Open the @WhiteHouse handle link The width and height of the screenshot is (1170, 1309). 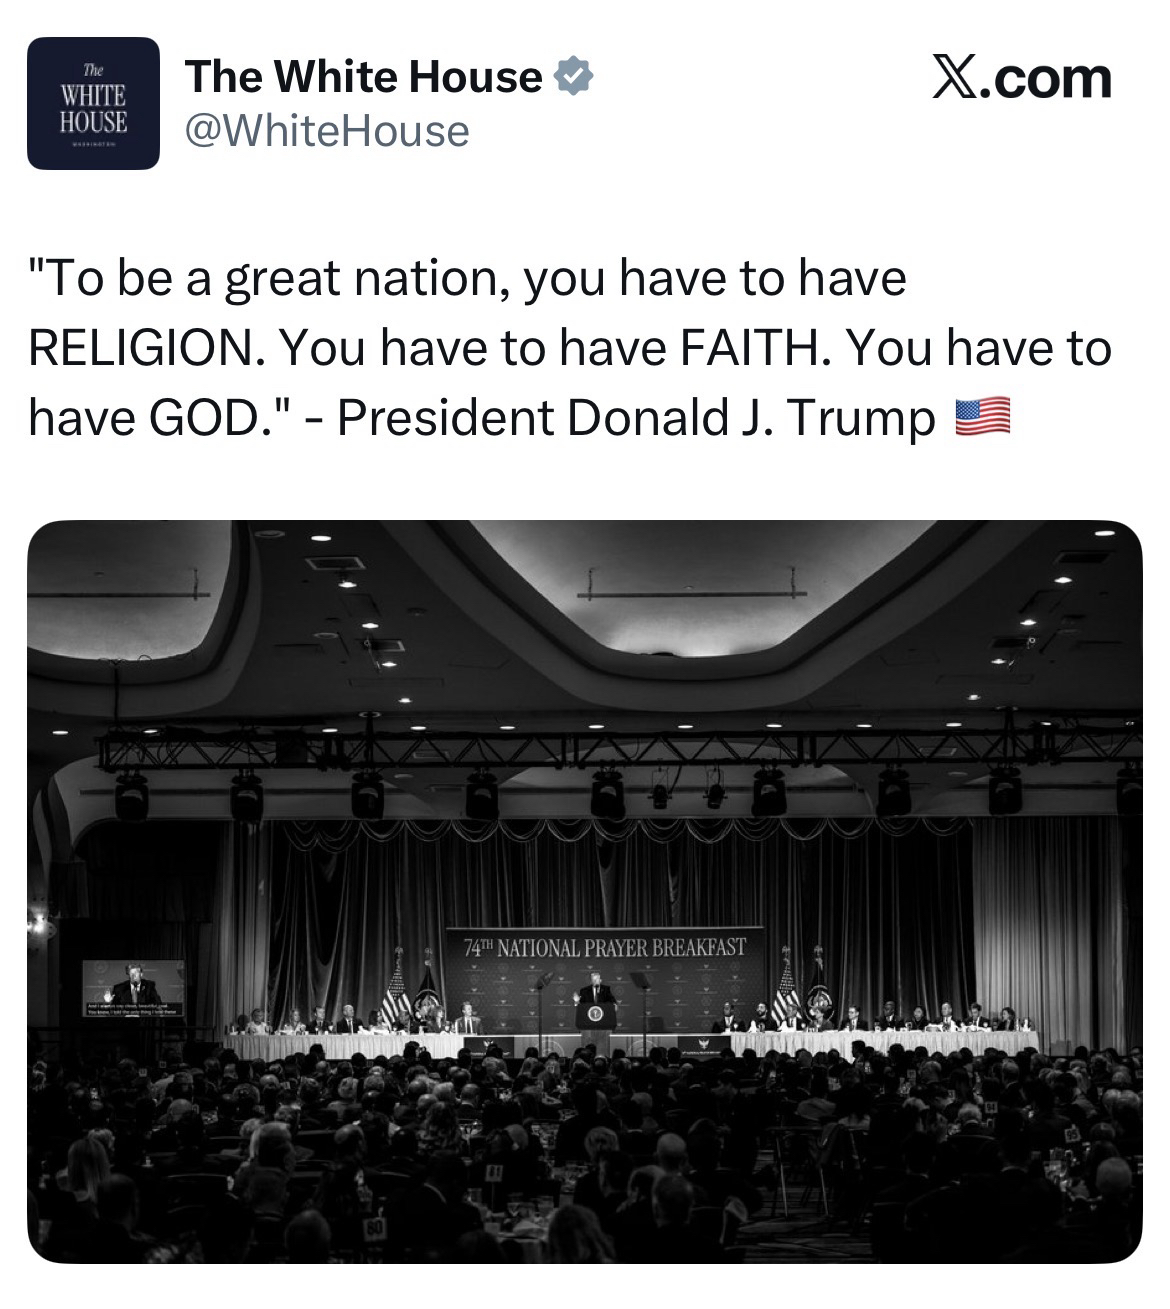pos(327,131)
